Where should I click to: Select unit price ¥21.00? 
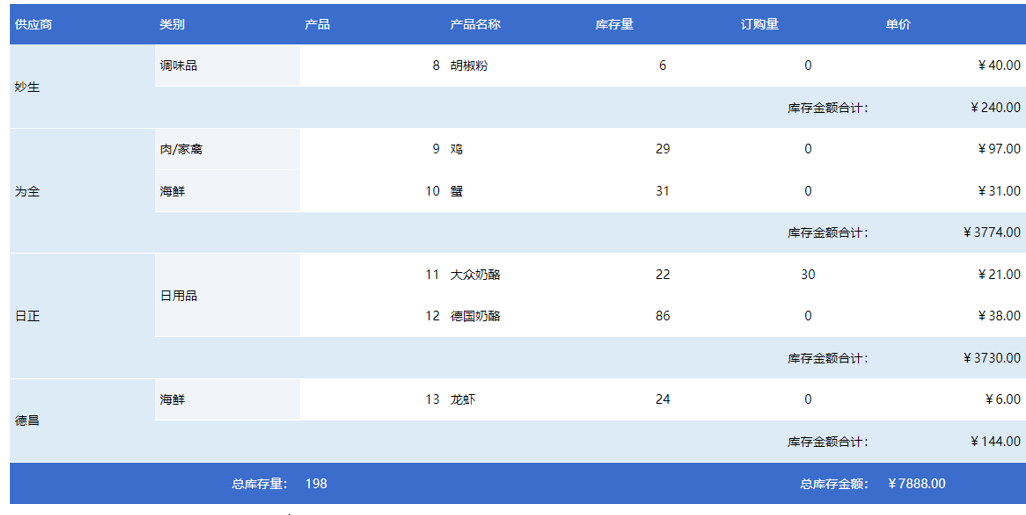999,275
